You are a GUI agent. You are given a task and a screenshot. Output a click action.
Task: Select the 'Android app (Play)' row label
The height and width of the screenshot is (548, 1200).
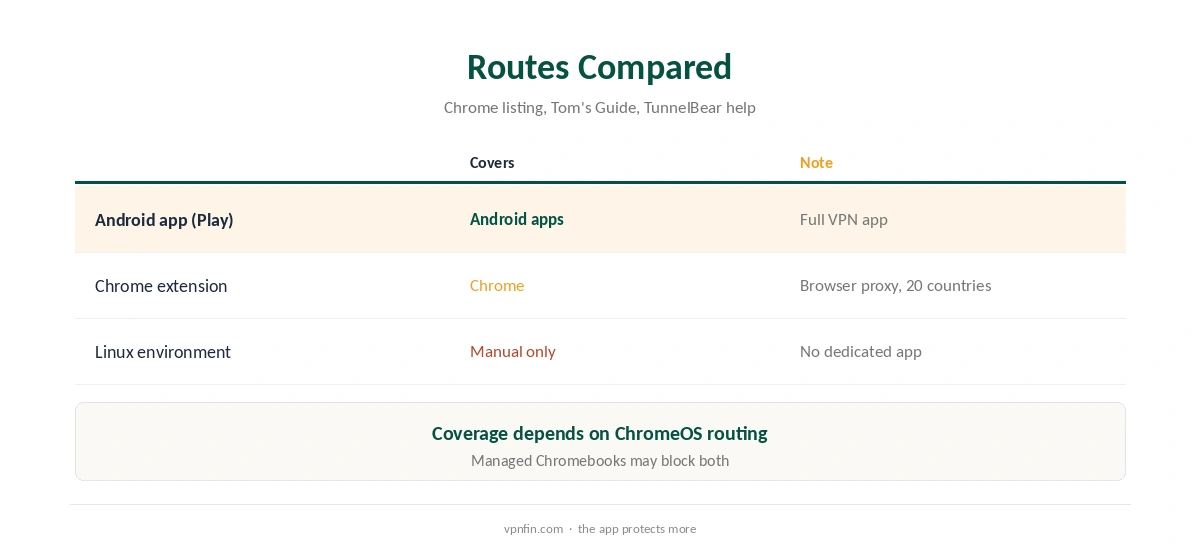pos(164,220)
